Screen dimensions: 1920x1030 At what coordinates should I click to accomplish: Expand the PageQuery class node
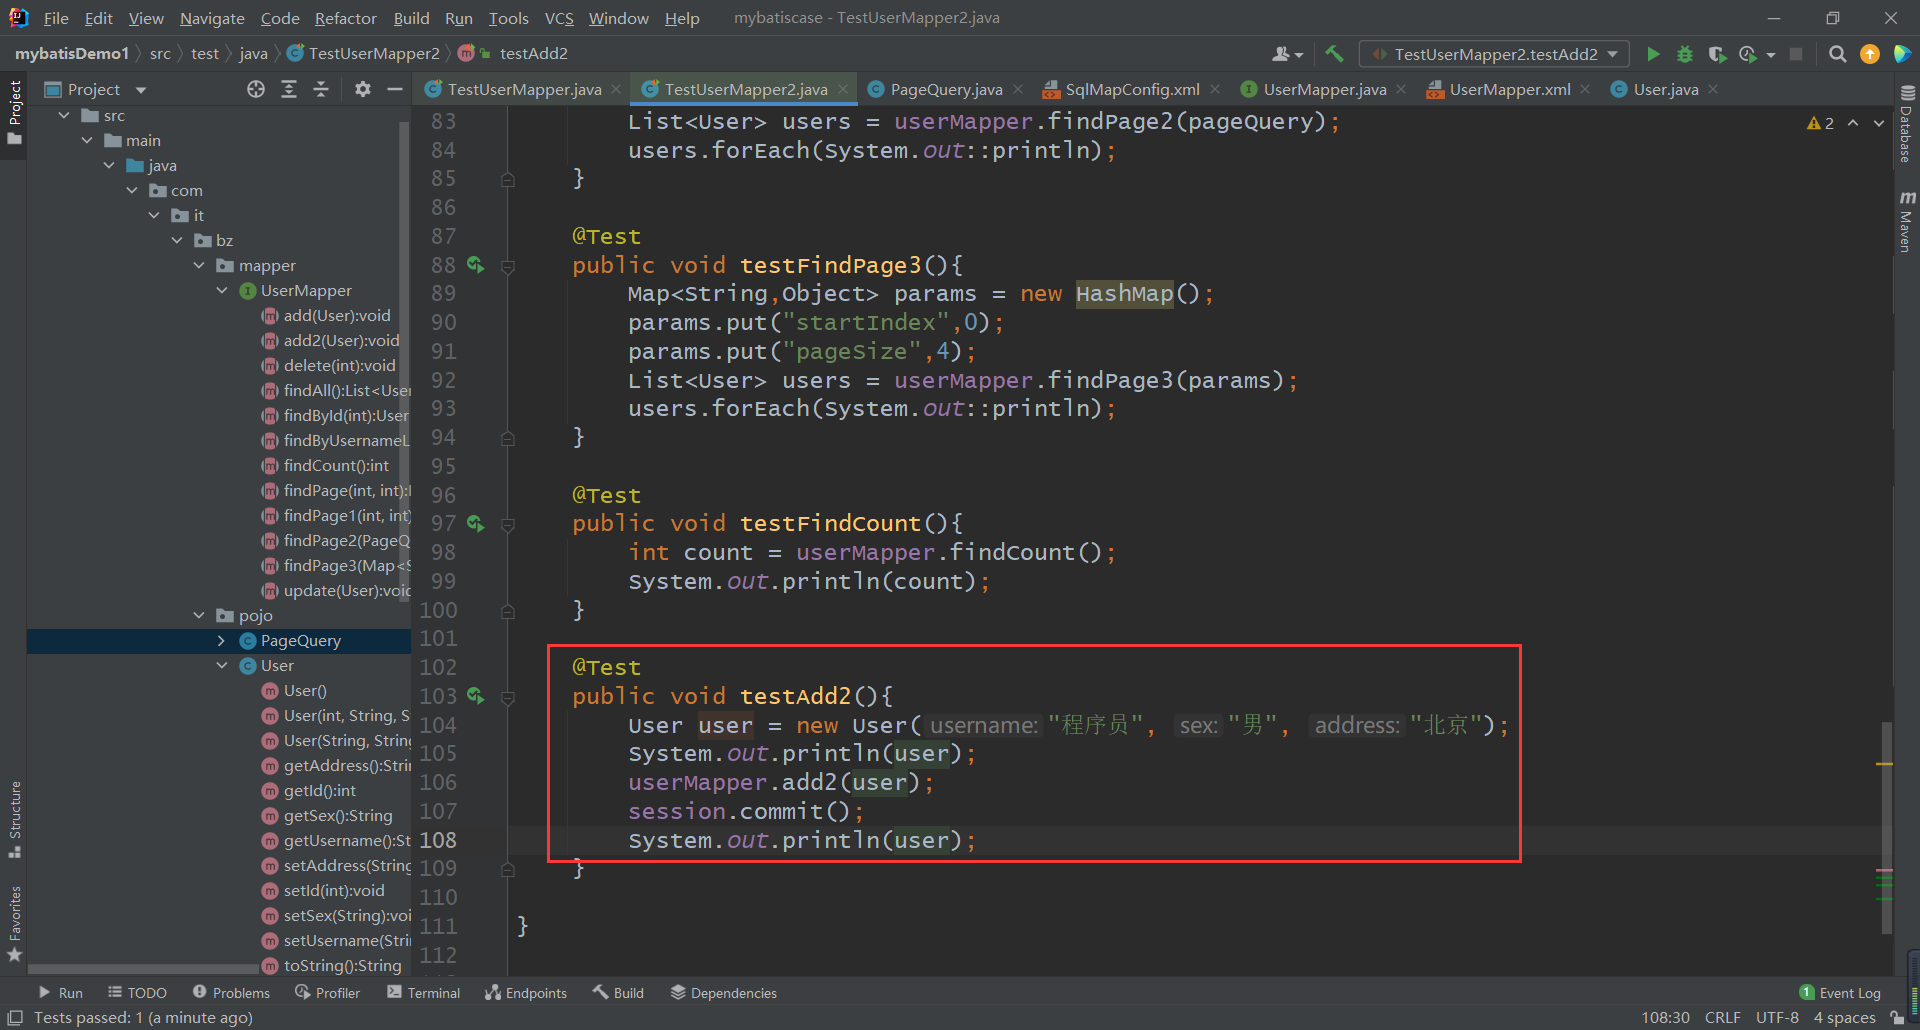point(221,641)
